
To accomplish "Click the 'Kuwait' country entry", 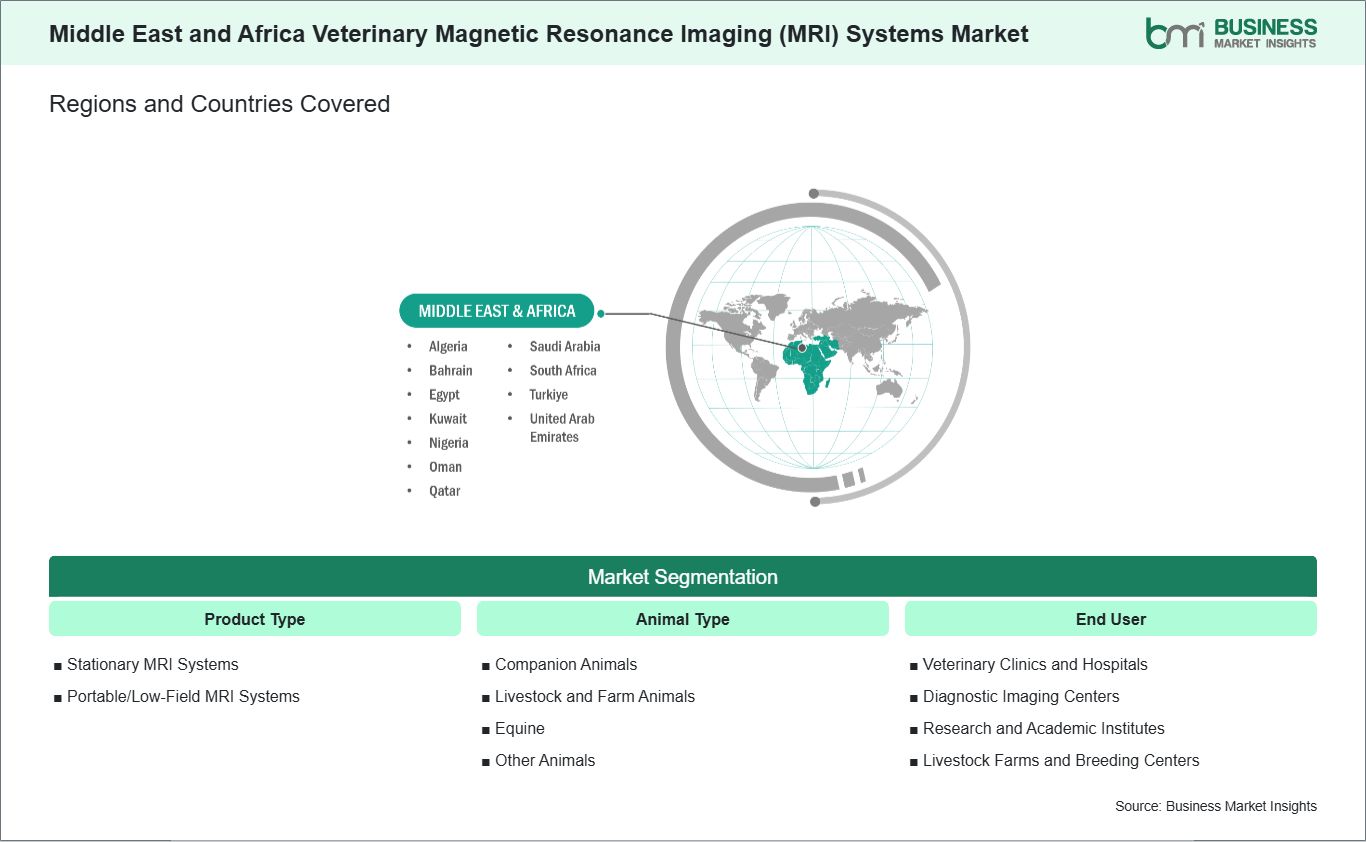I will [448, 419].
